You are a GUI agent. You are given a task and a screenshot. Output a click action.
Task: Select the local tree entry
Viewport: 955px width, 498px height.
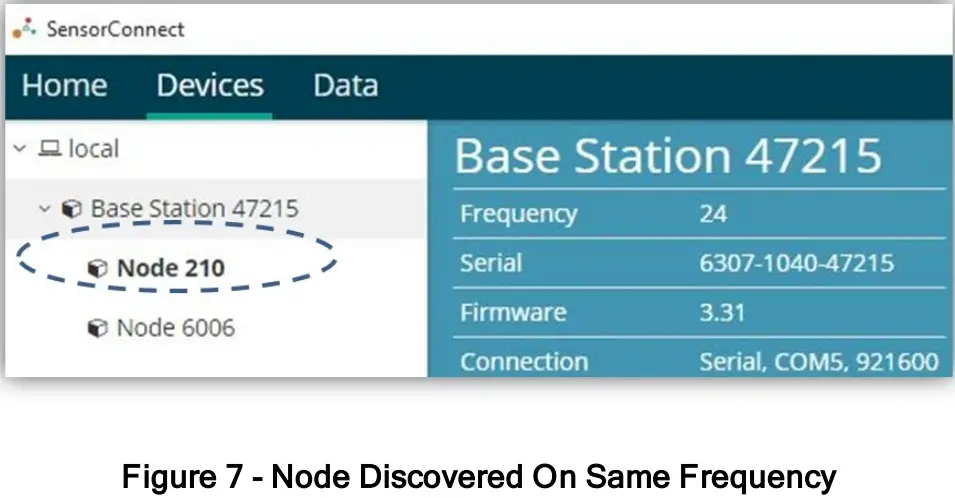click(x=93, y=149)
